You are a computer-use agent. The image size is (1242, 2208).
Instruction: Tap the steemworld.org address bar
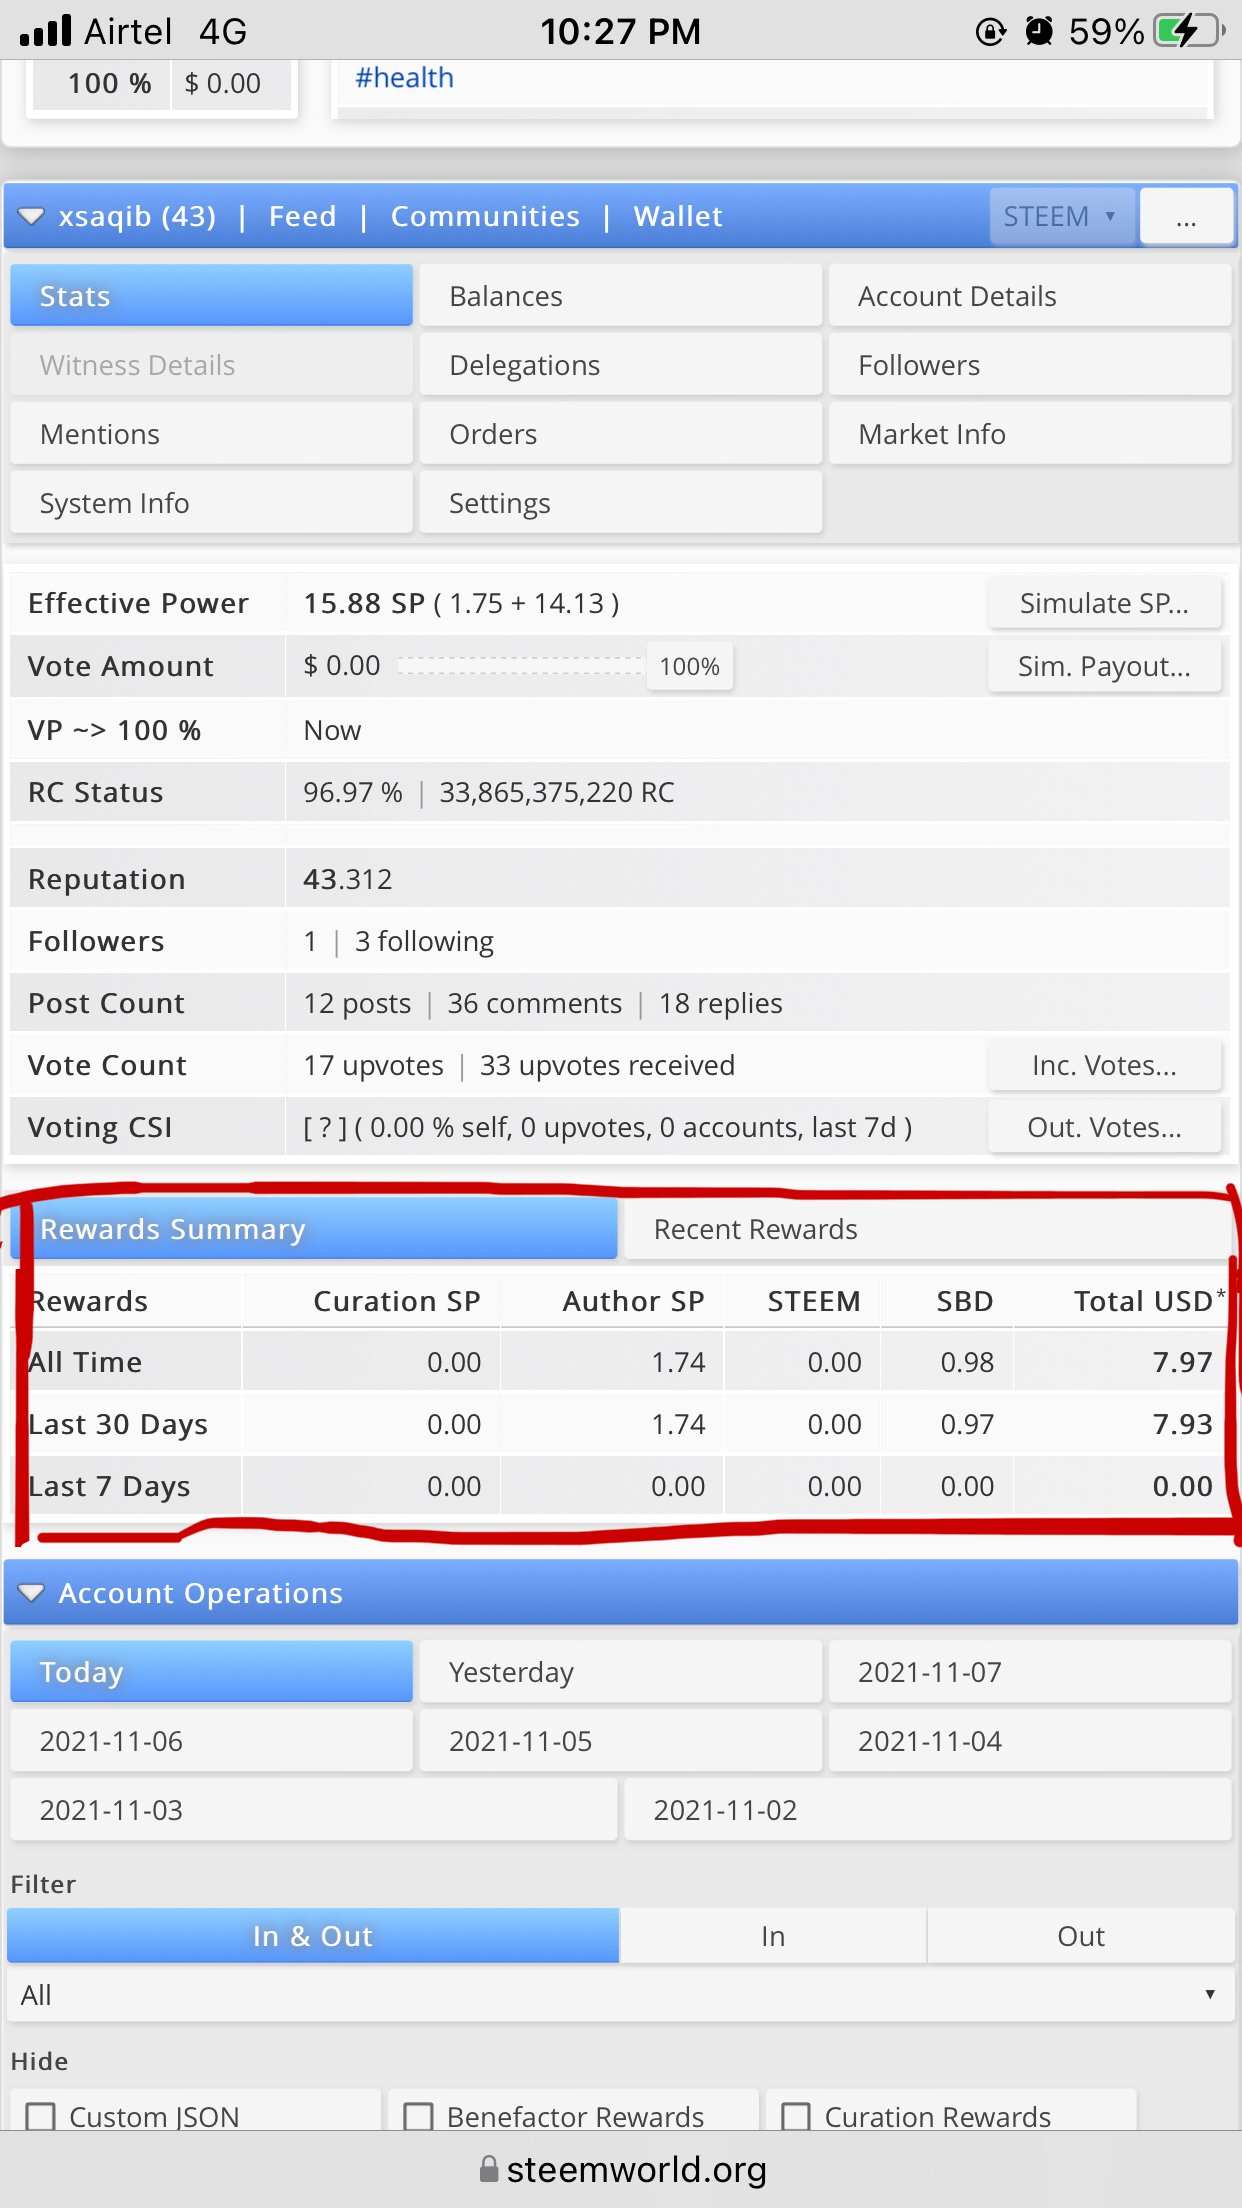(621, 2169)
